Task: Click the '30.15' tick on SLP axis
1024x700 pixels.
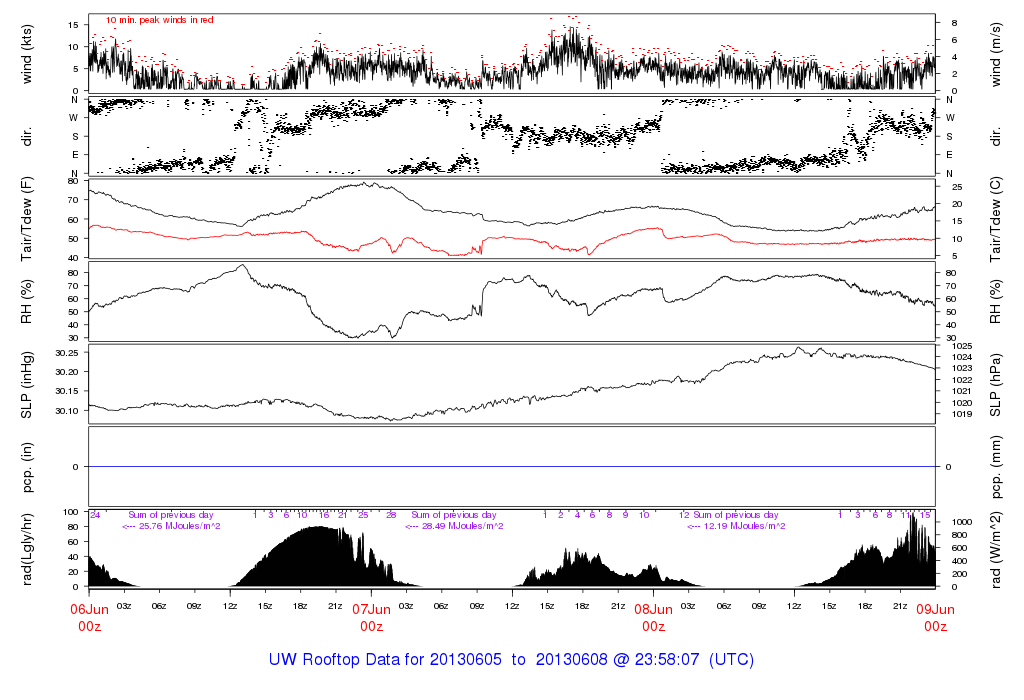Action: point(67,391)
